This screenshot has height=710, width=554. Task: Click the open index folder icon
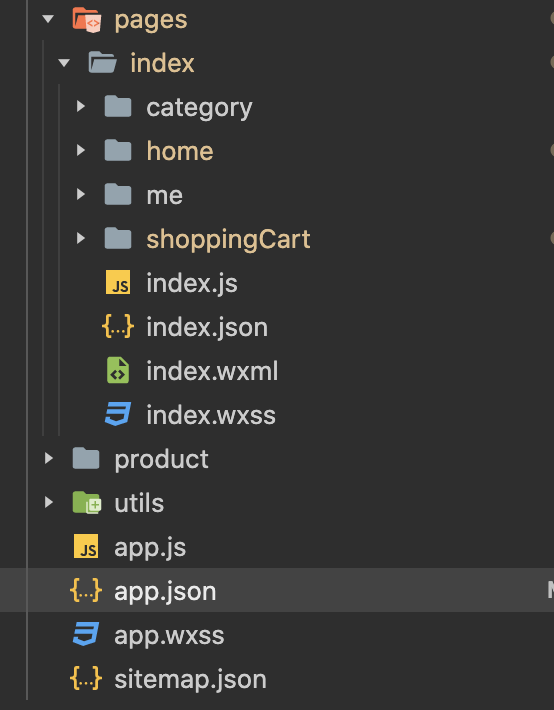click(102, 62)
